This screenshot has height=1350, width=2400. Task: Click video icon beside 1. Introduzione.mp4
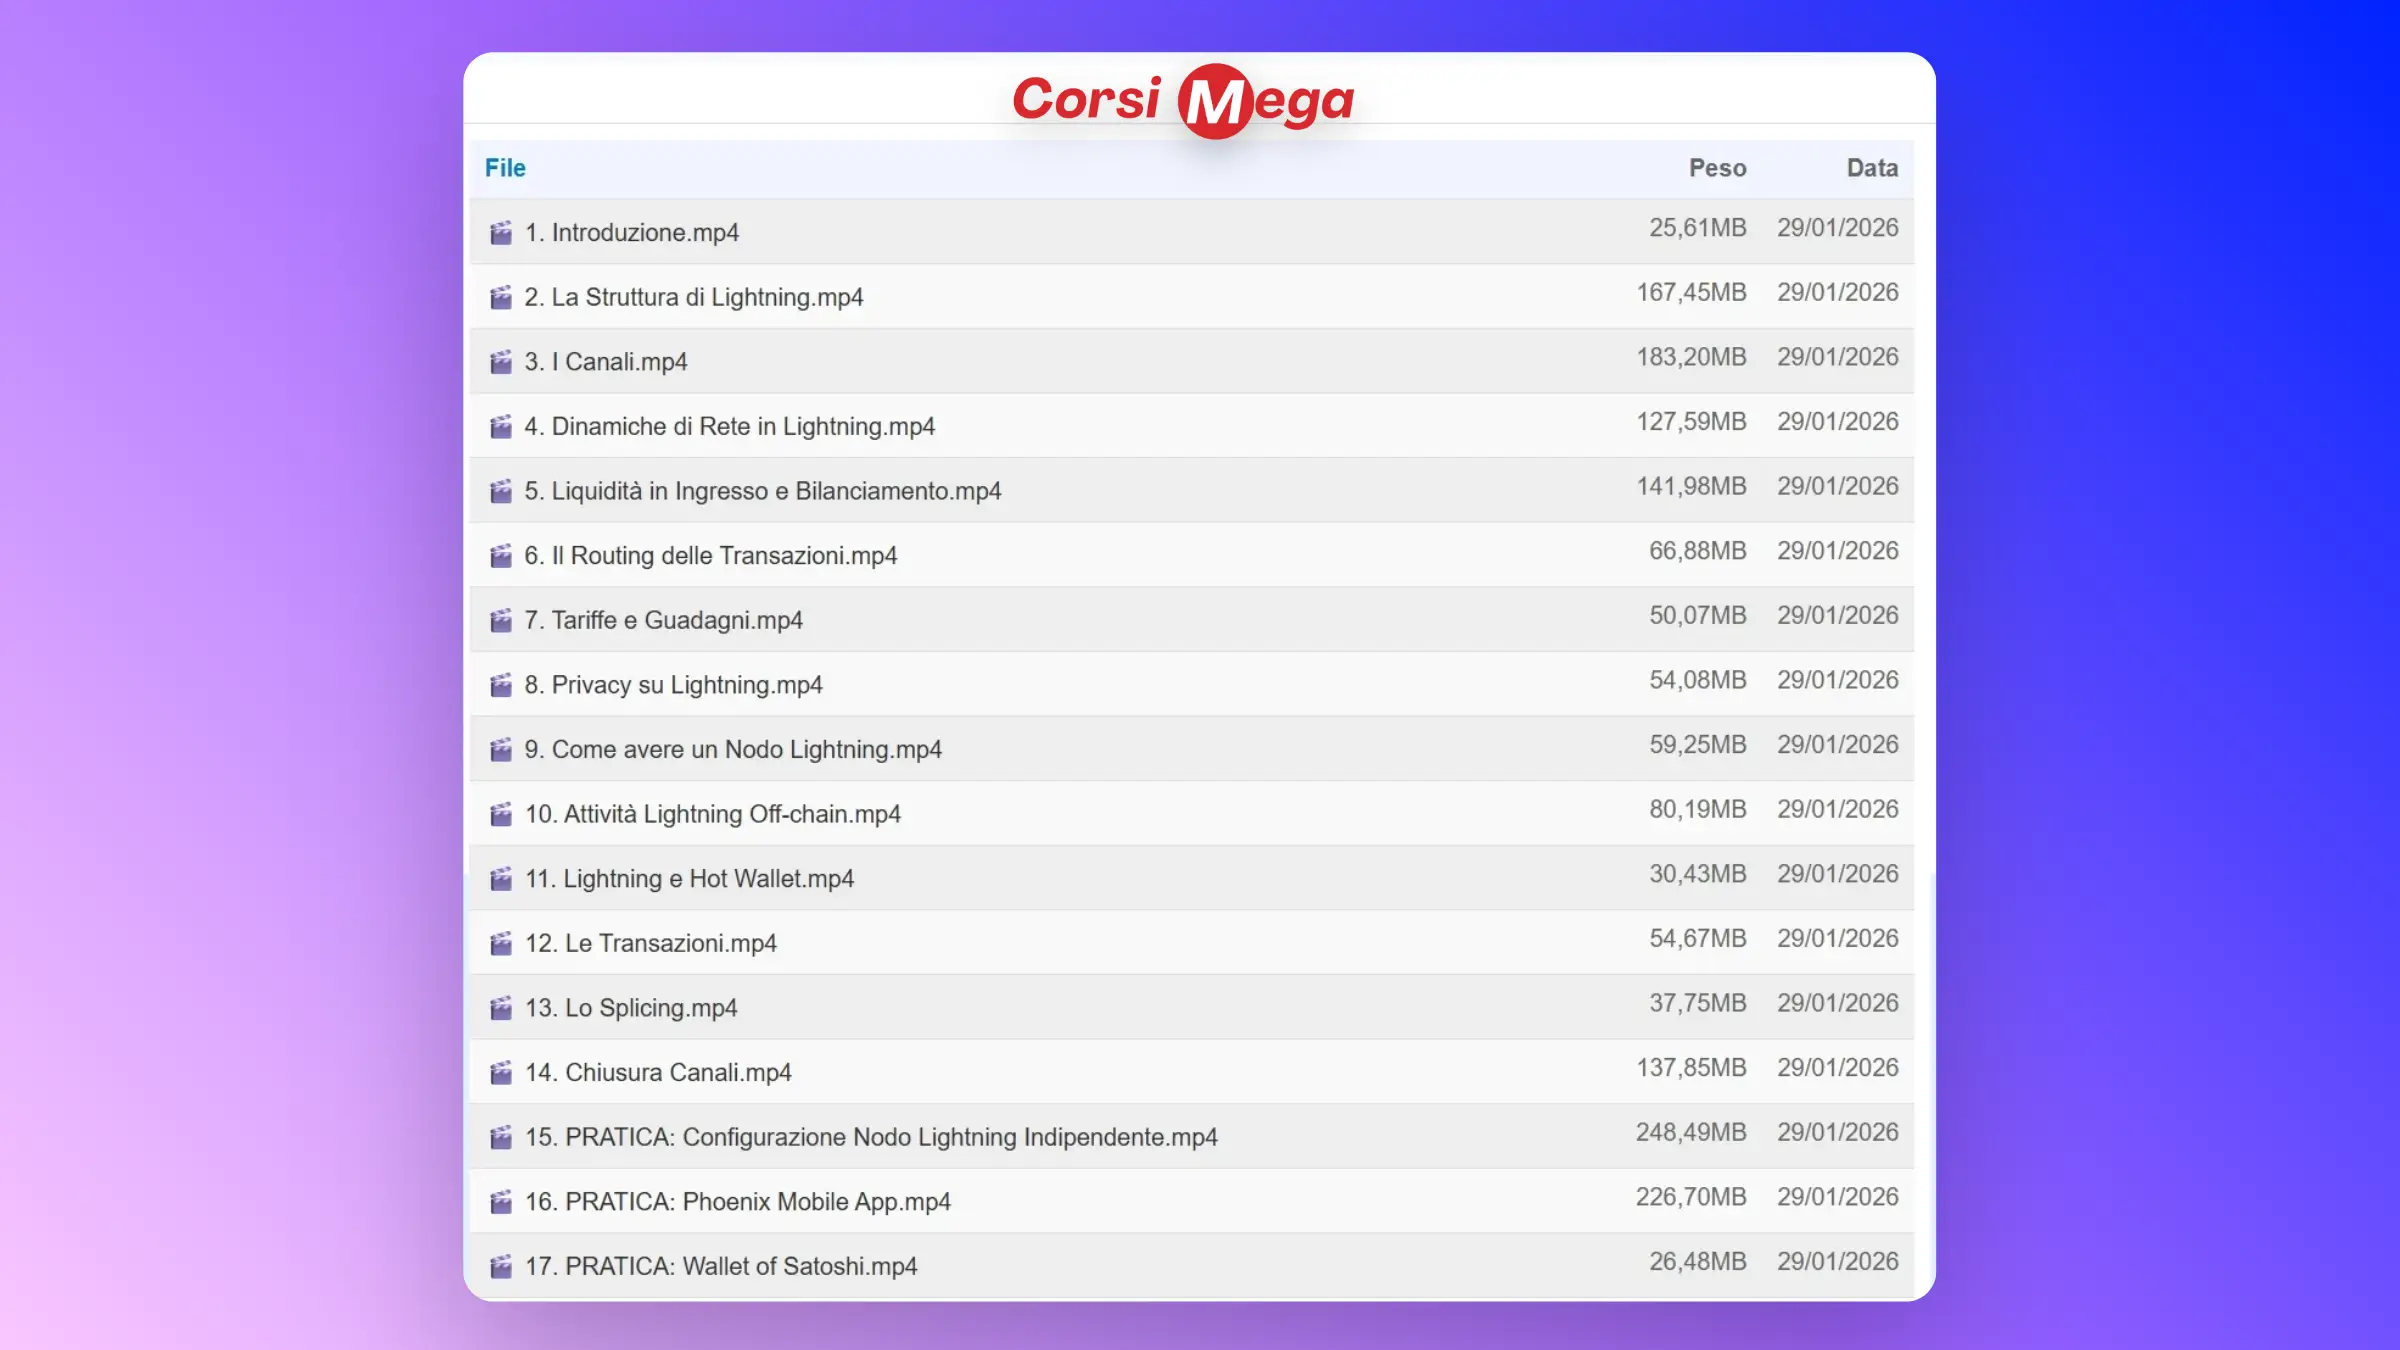click(501, 233)
